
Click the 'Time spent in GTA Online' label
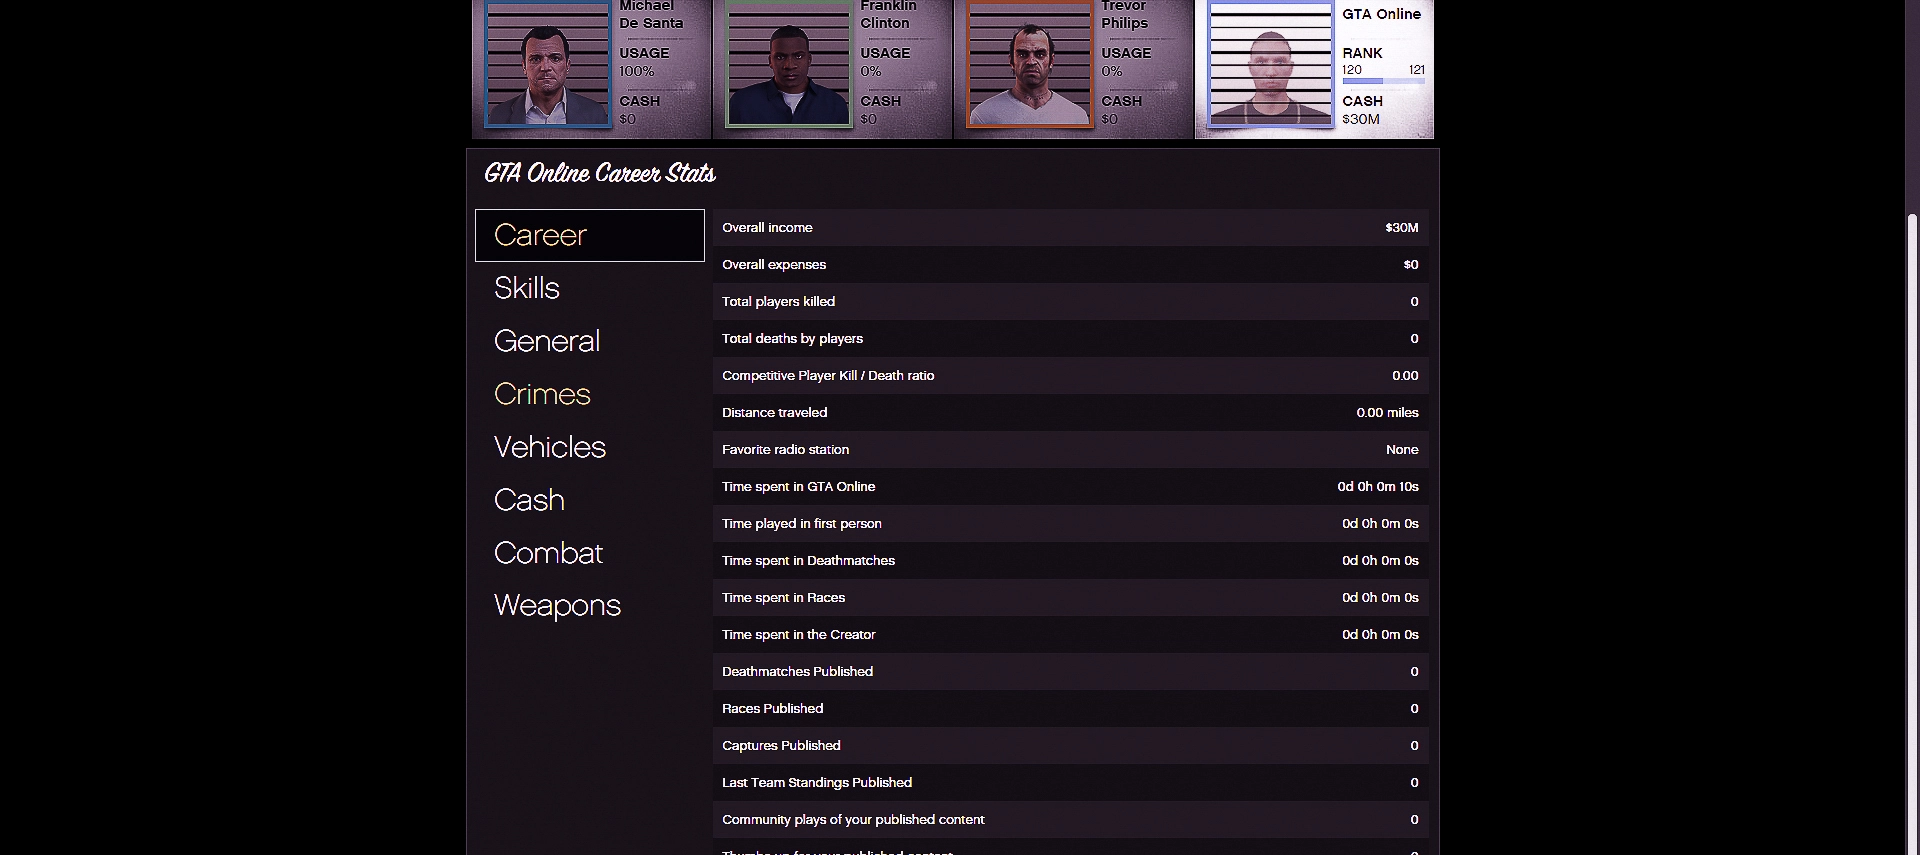pos(798,487)
